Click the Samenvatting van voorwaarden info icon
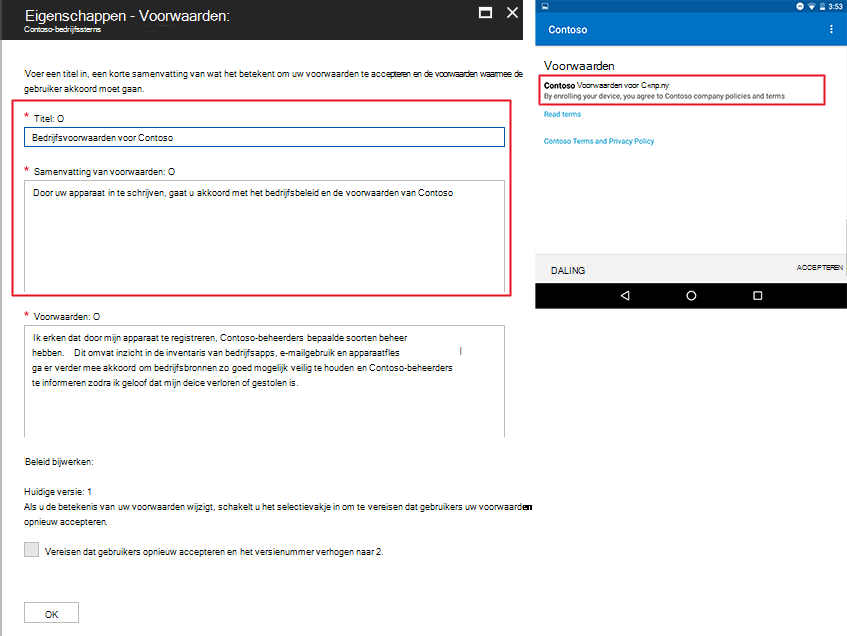Viewport: 847px width, 636px height. [171, 172]
